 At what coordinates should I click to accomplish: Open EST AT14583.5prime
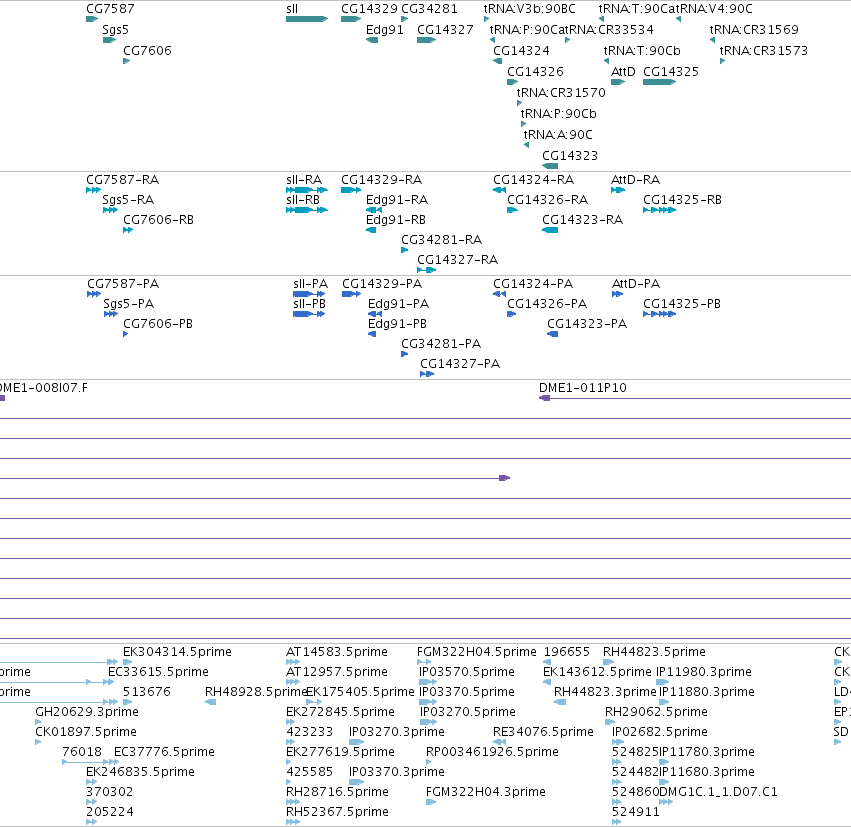click(337, 652)
